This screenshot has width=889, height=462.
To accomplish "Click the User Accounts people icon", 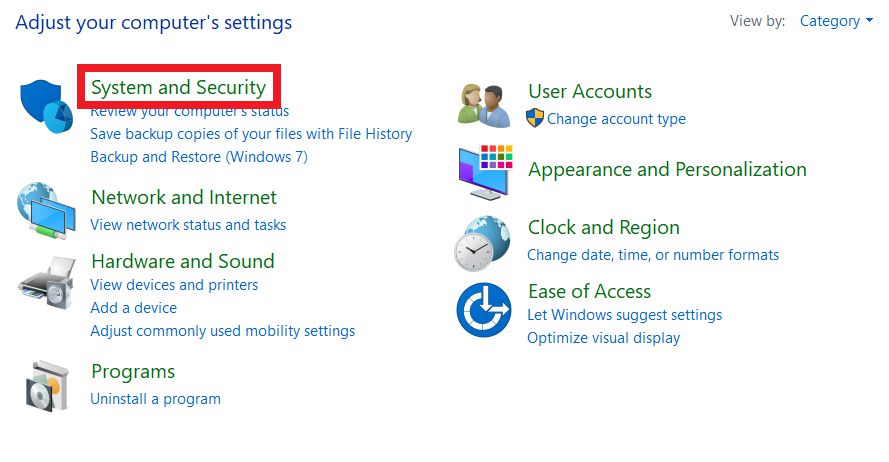I will (484, 103).
